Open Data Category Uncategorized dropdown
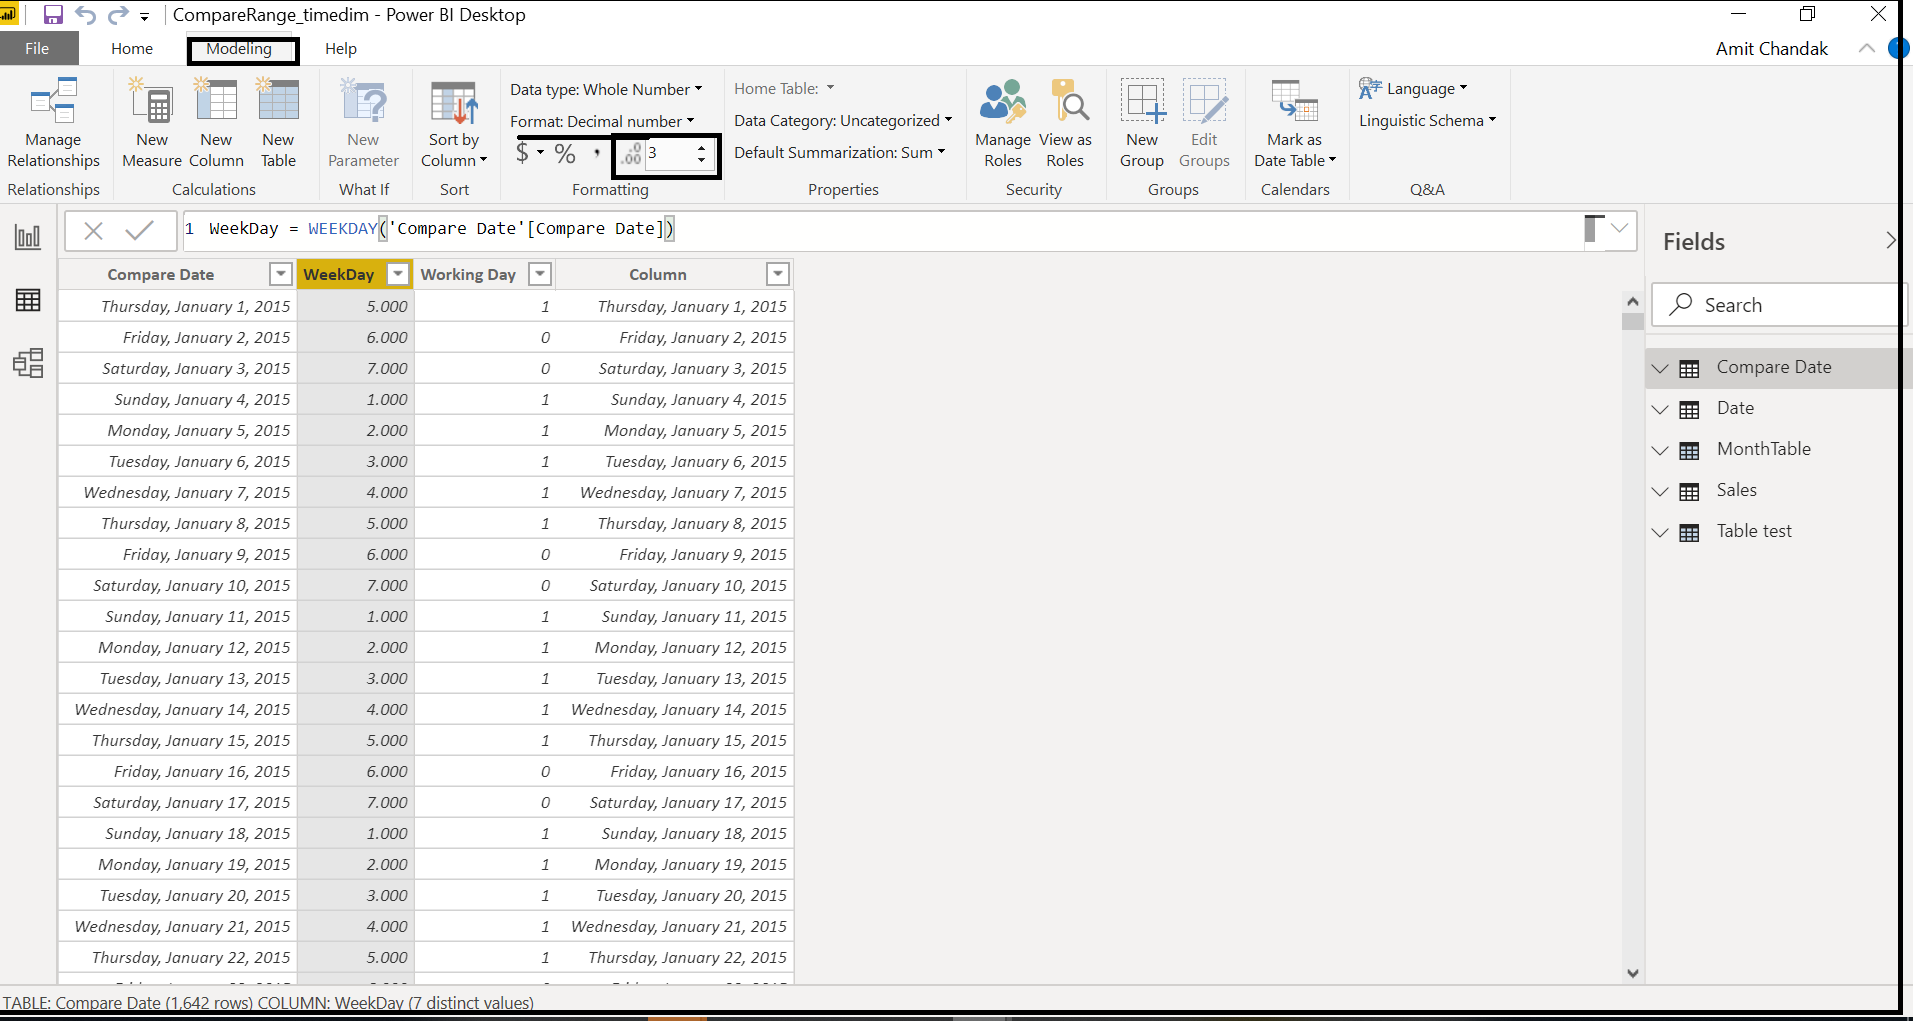The height and width of the screenshot is (1021, 1913). 843,120
